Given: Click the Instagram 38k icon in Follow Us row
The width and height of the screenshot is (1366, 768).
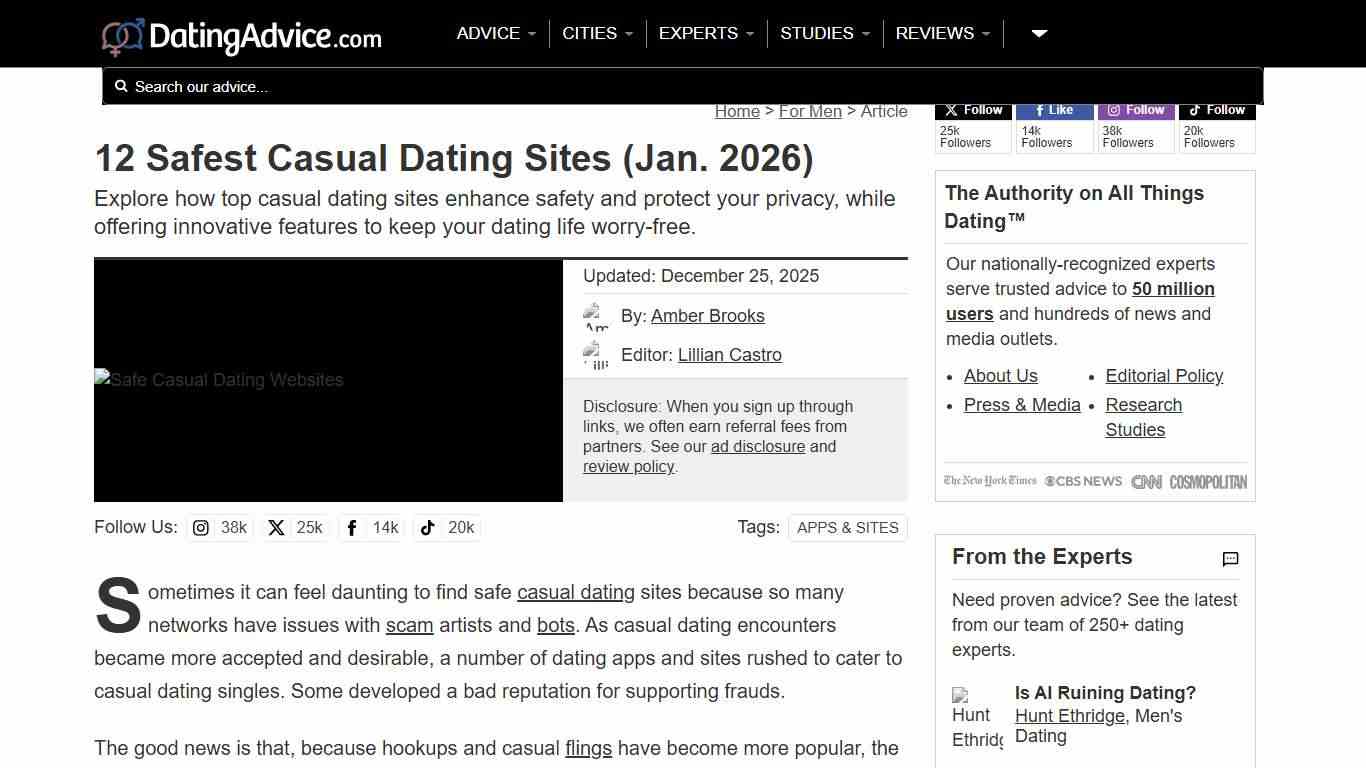Looking at the screenshot, I should (201, 527).
